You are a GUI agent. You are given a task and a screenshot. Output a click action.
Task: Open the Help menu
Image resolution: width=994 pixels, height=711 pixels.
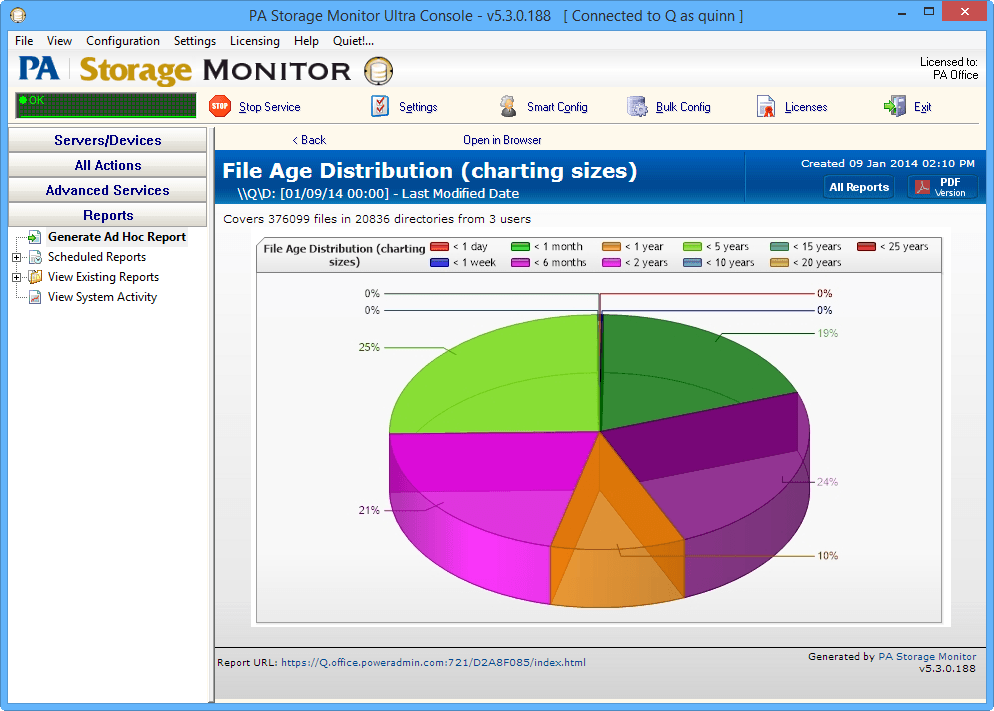pyautogui.click(x=306, y=41)
